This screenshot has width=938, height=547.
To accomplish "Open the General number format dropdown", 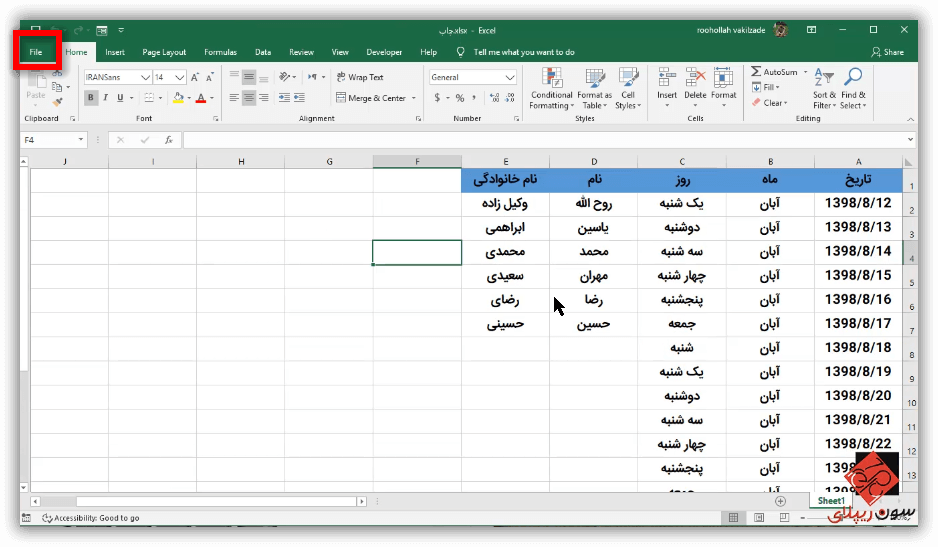I will [x=510, y=77].
